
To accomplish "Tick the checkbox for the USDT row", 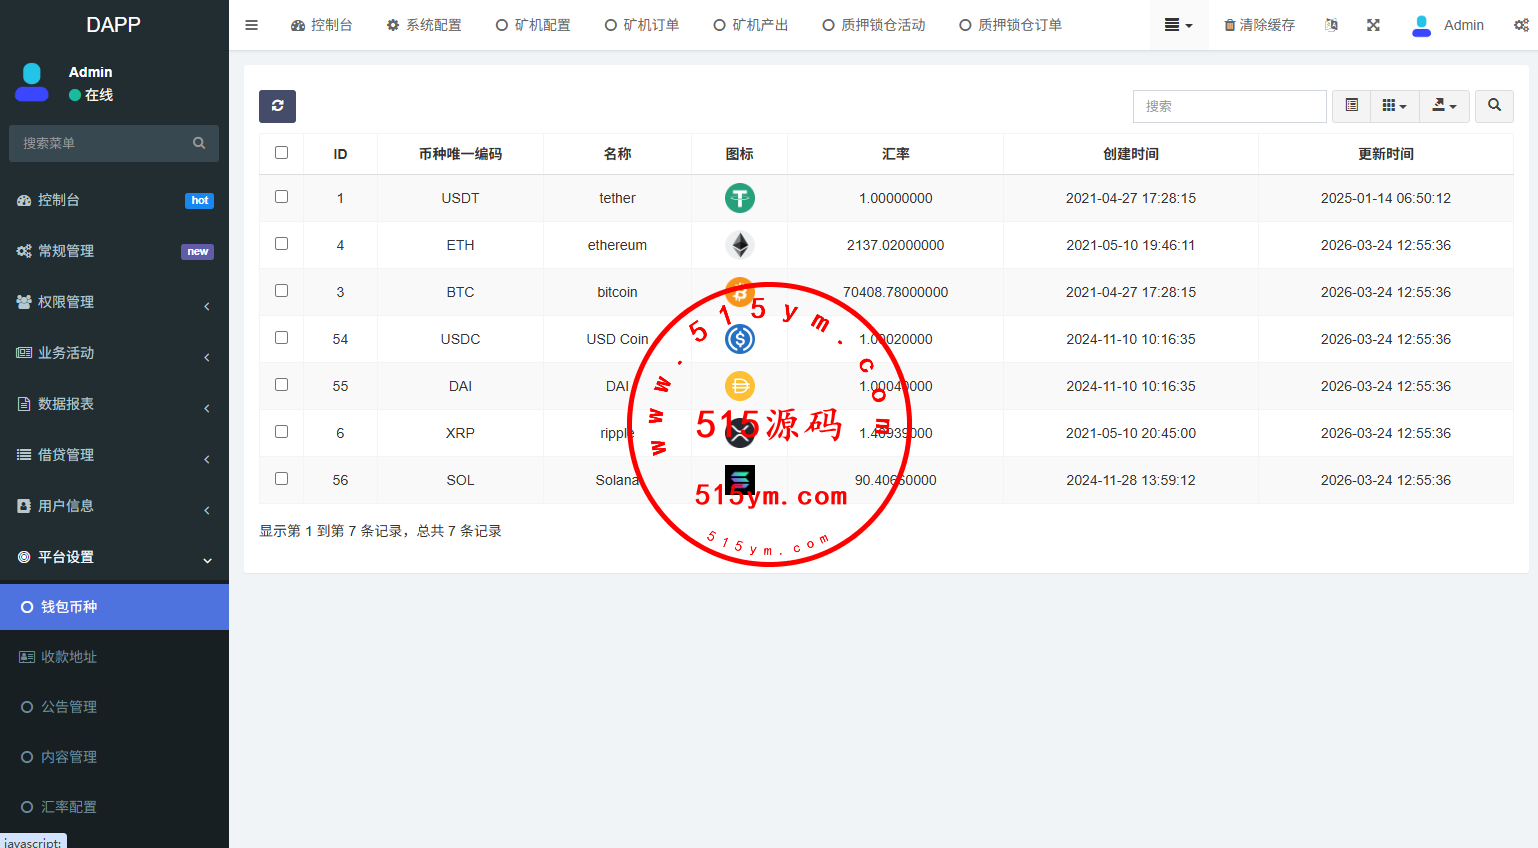I will pos(281,197).
